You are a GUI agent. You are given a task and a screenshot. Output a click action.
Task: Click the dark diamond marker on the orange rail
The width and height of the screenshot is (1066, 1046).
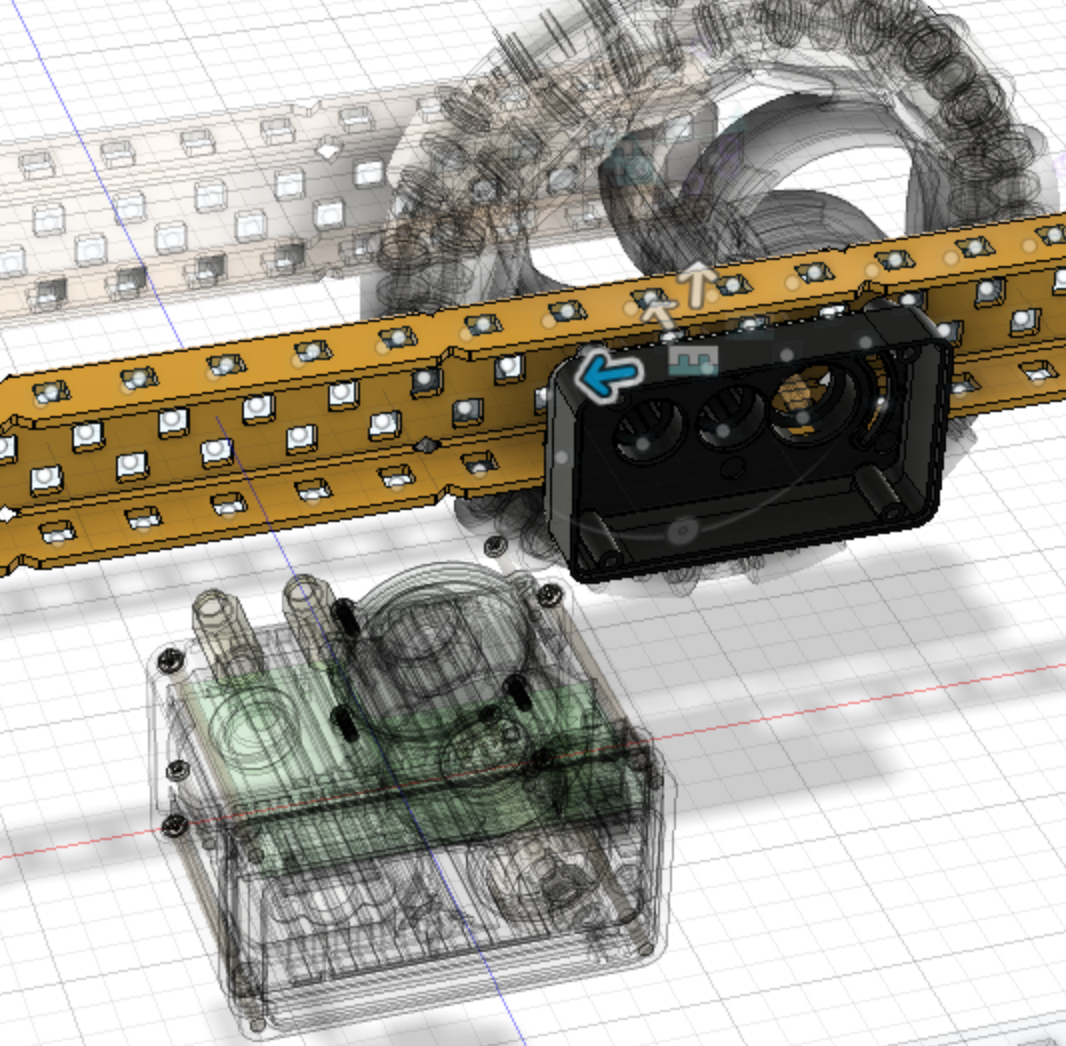(x=427, y=445)
